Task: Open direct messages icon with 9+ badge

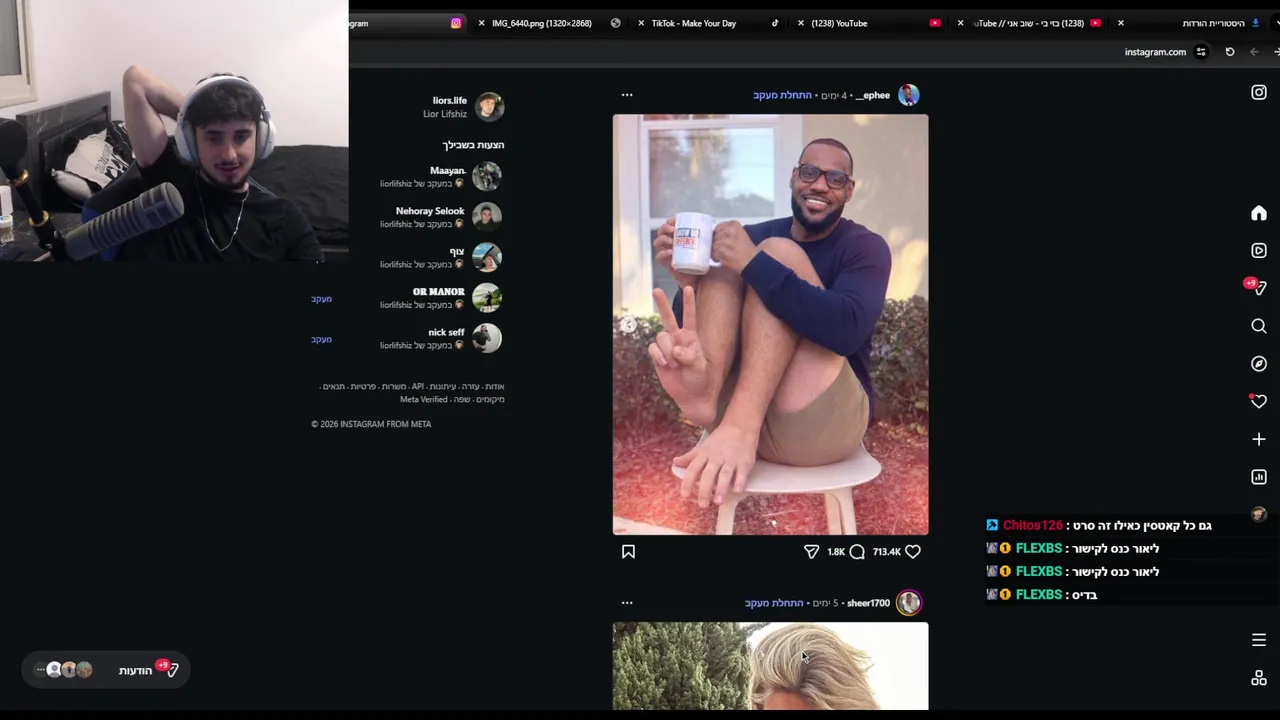Action: click(x=1257, y=287)
